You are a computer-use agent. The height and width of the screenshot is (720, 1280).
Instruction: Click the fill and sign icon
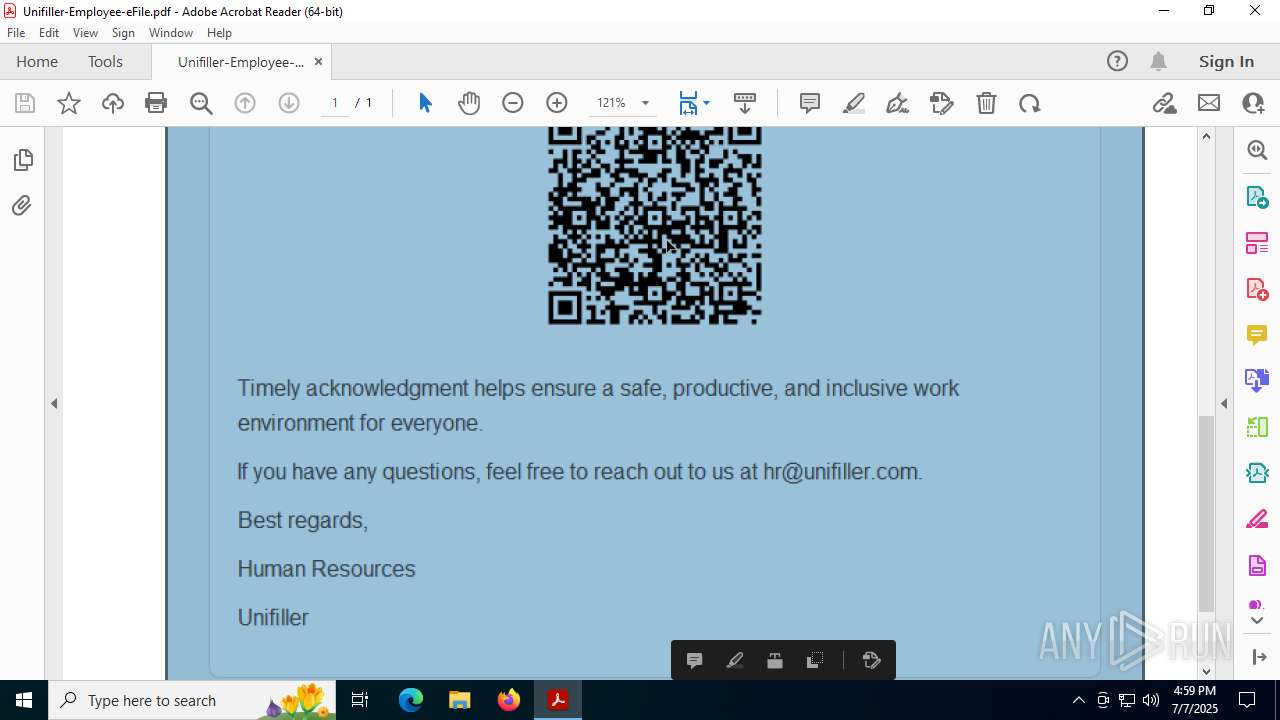coord(942,103)
